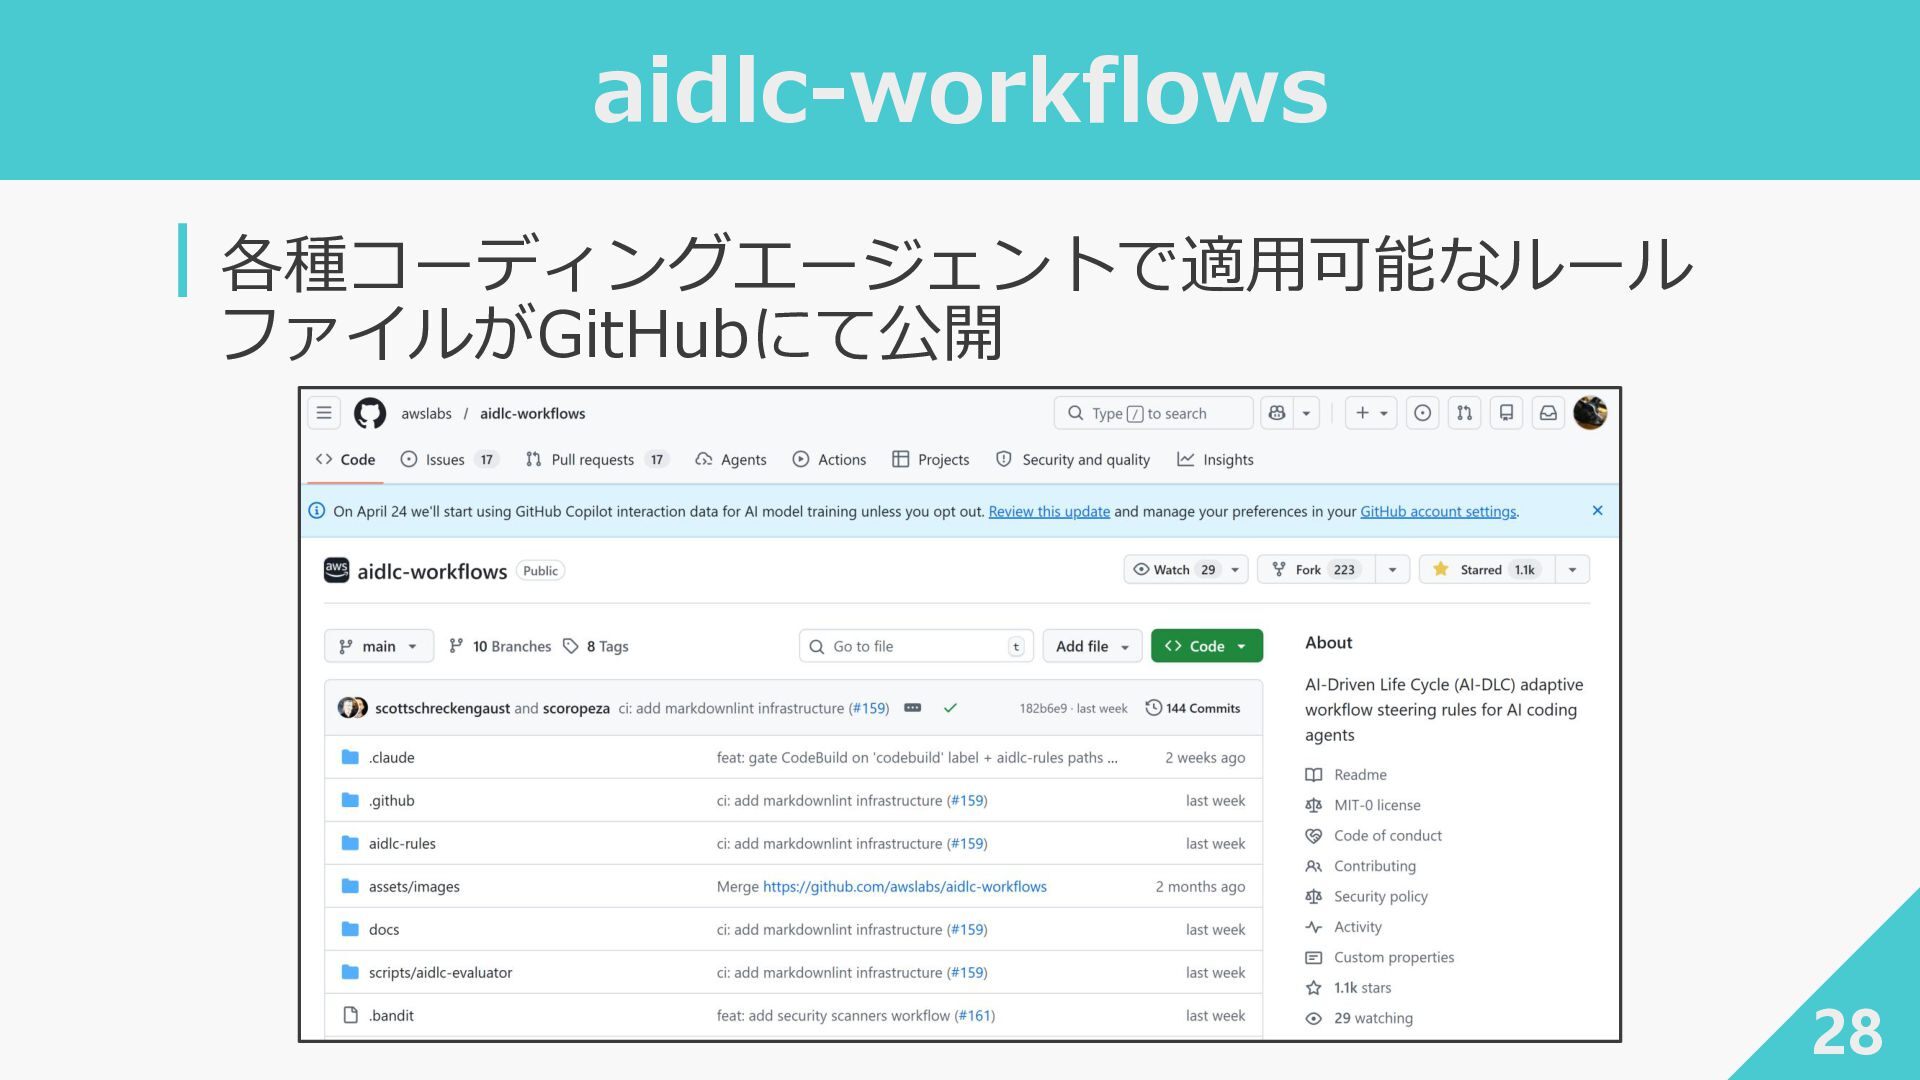Image resolution: width=1920 pixels, height=1080 pixels.
Task: Expand the main branch dropdown
Action: point(378,646)
